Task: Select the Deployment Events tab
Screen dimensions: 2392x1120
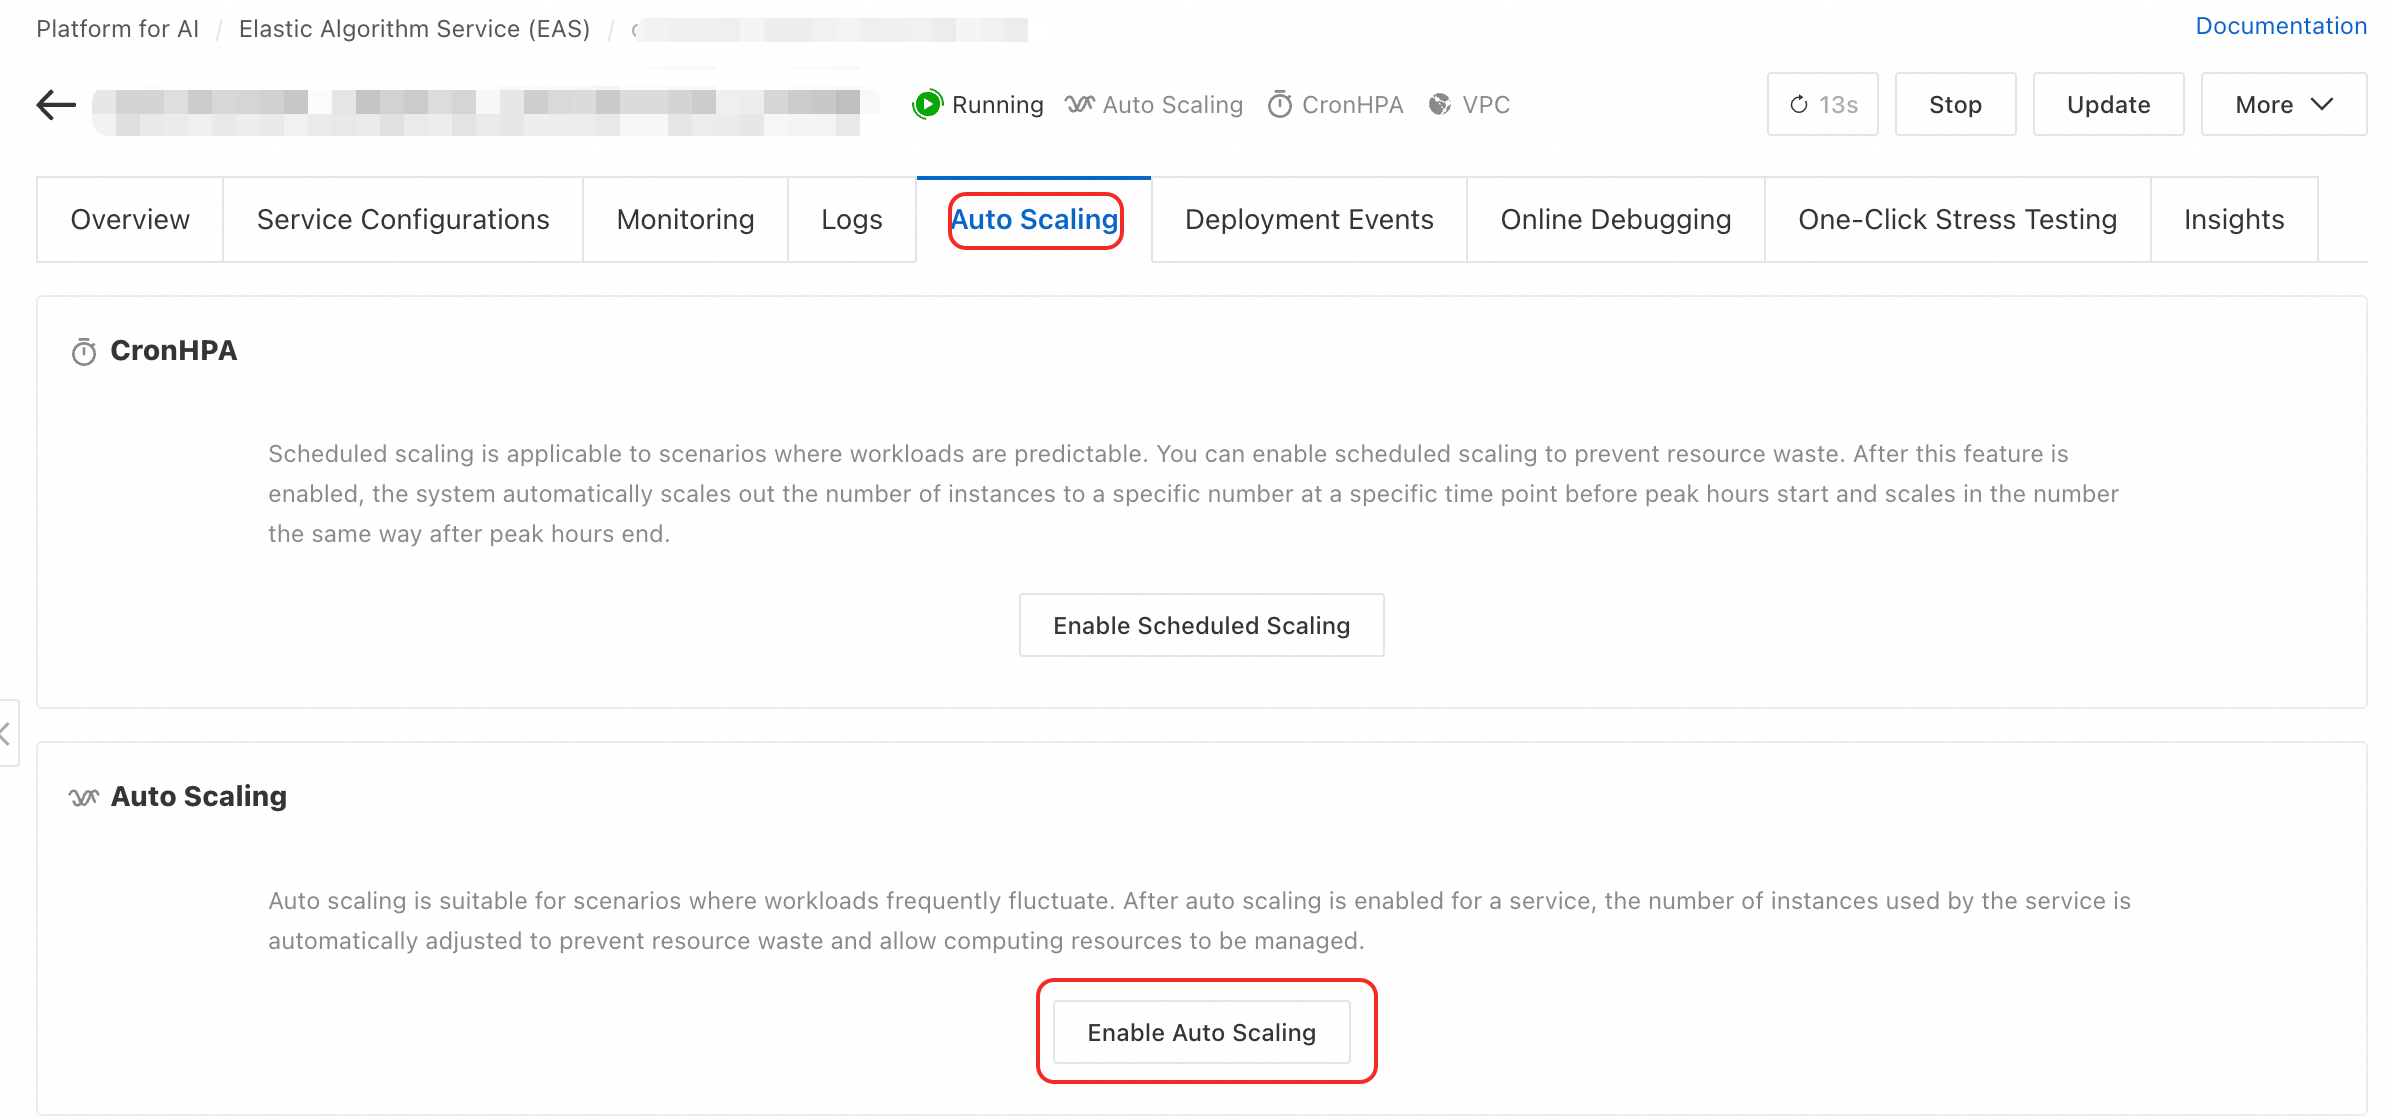Action: (x=1309, y=220)
